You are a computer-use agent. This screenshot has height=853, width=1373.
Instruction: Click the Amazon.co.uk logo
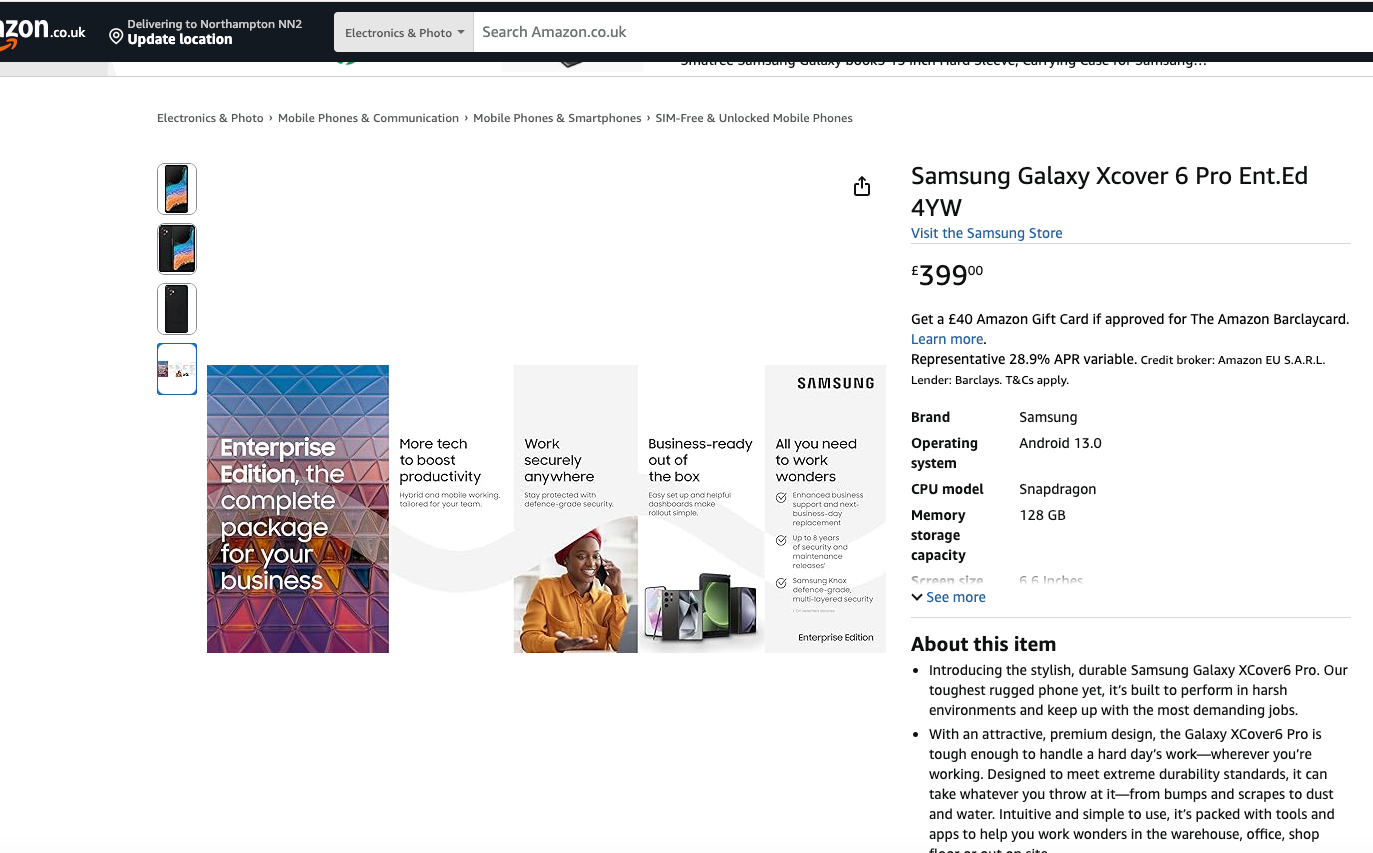(42, 32)
